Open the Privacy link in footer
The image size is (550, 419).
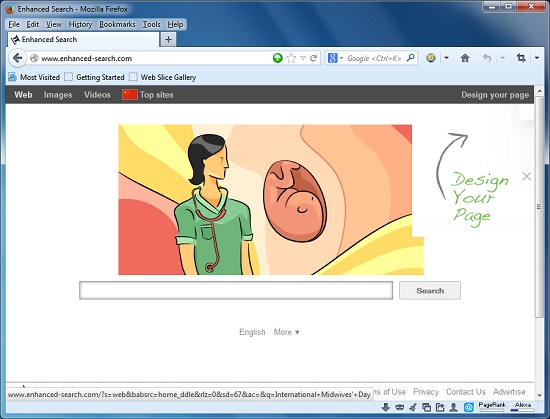(426, 392)
